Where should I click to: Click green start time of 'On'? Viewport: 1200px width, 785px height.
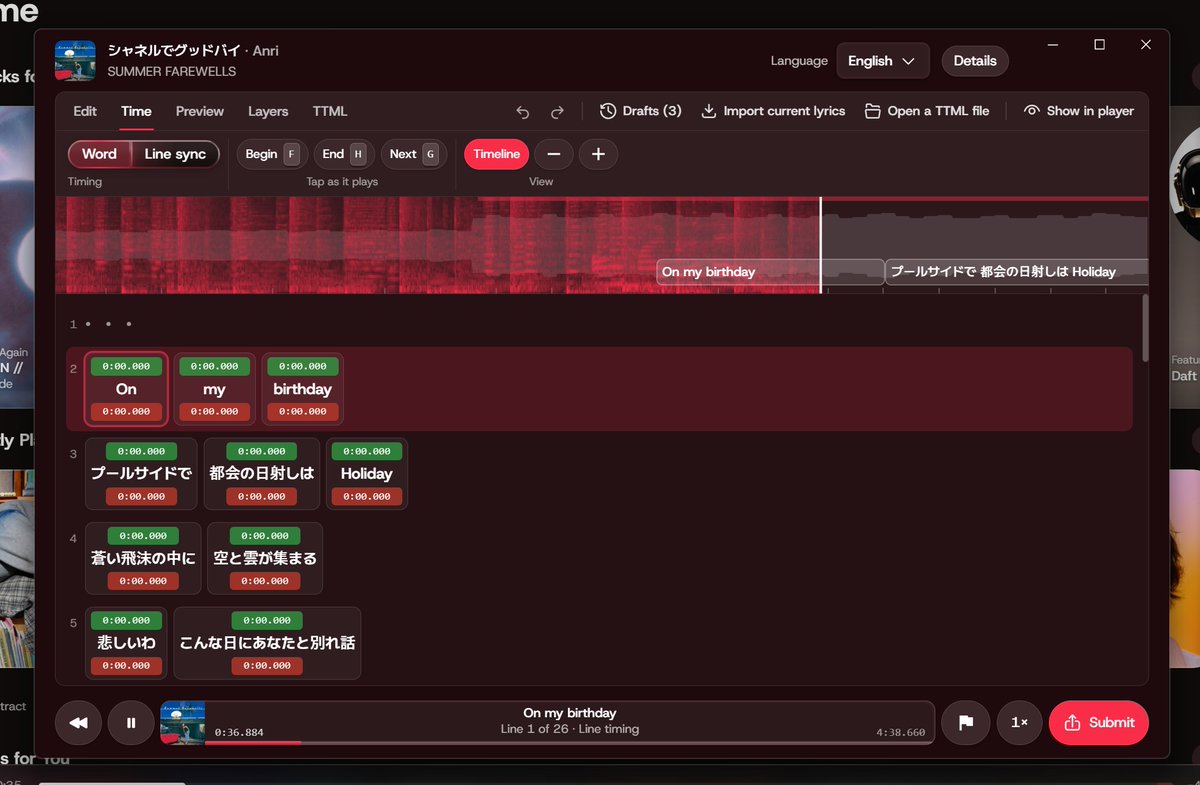tap(126, 366)
